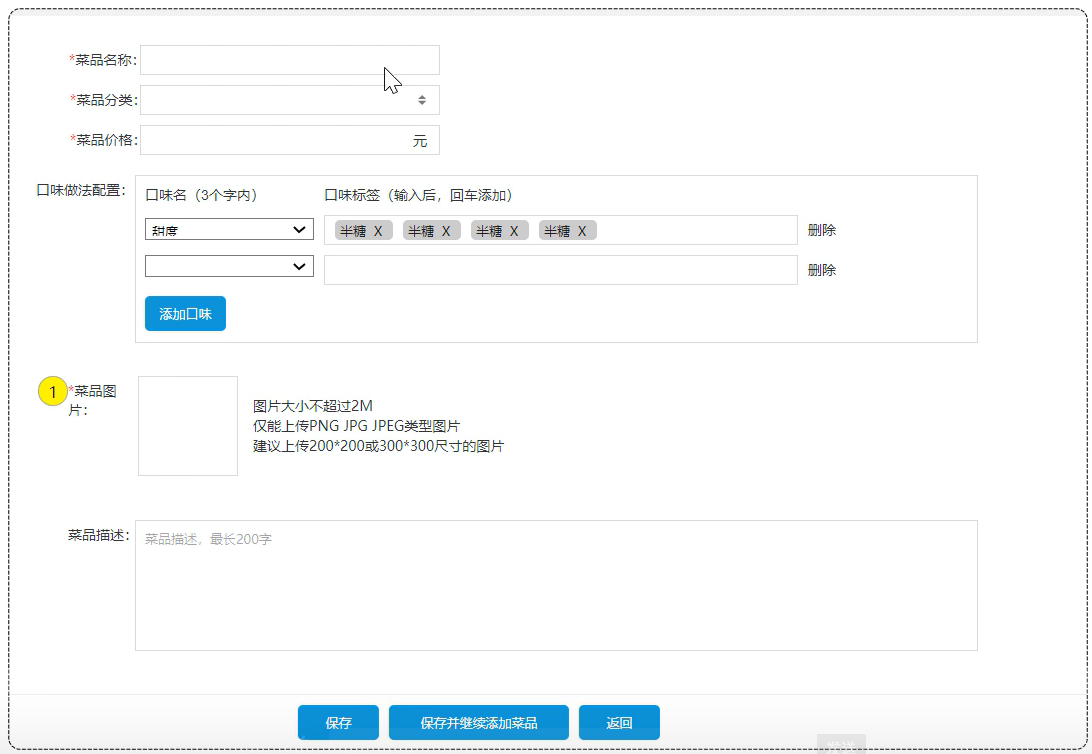Open the empty second flavor name dropdown

point(229,266)
